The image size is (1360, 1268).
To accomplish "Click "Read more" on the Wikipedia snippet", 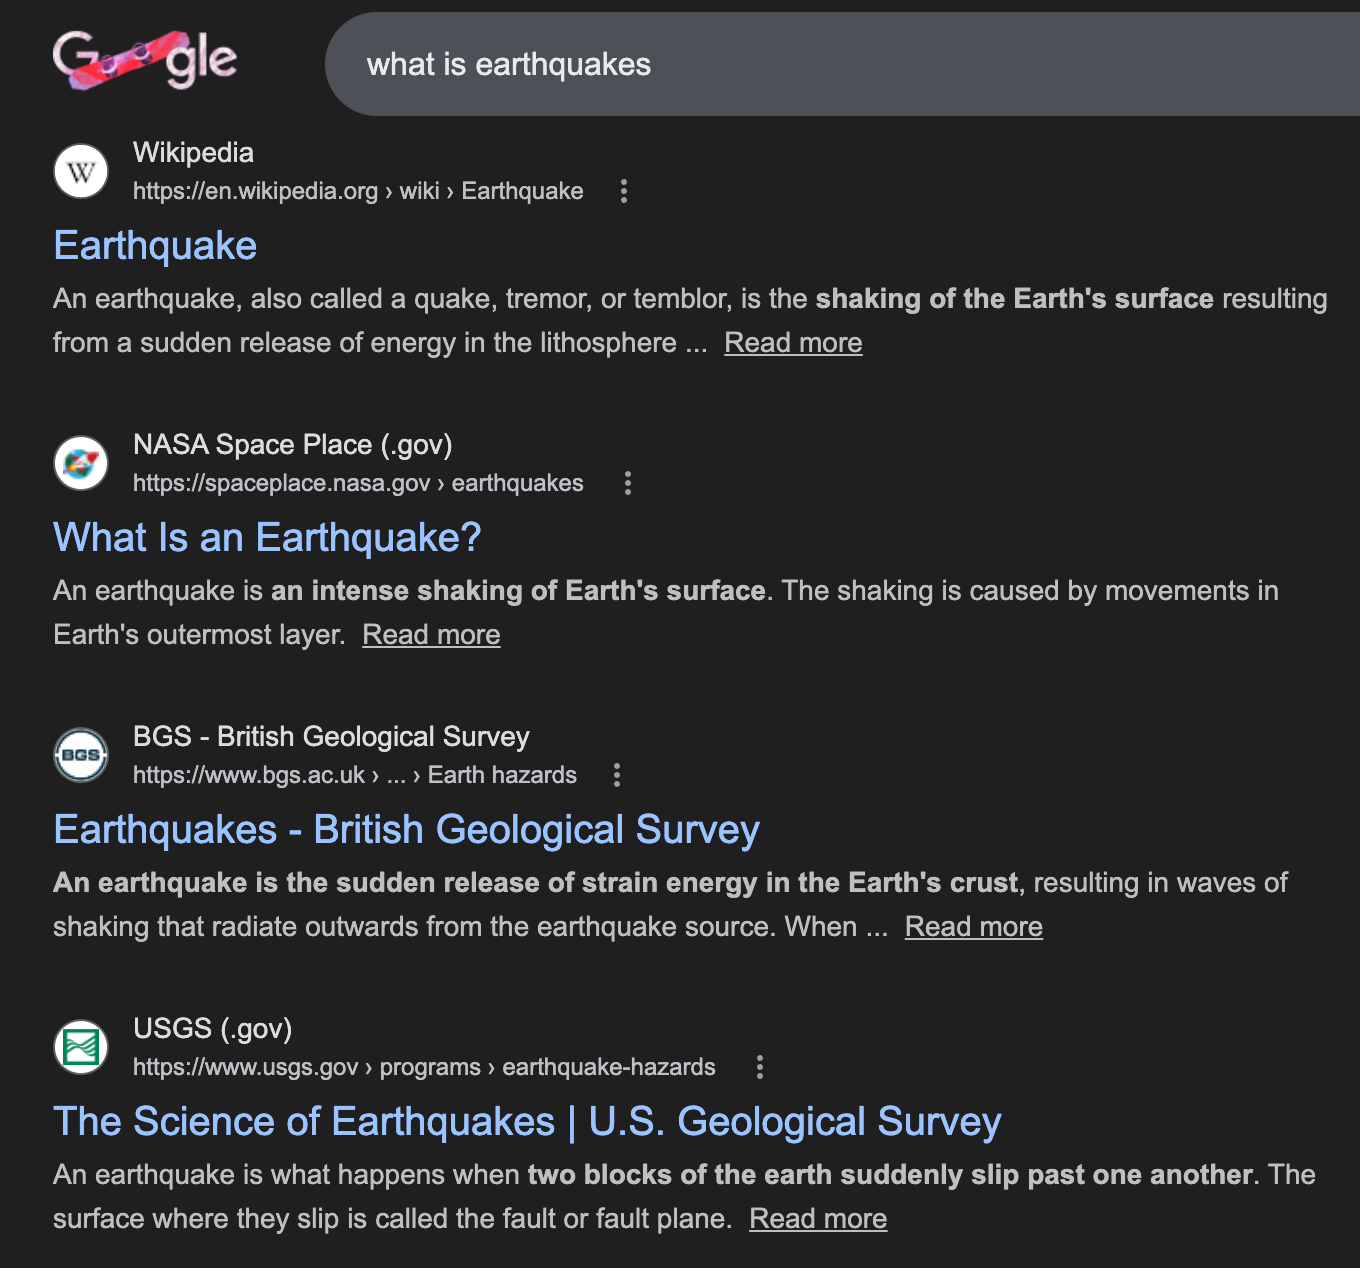I will [793, 343].
